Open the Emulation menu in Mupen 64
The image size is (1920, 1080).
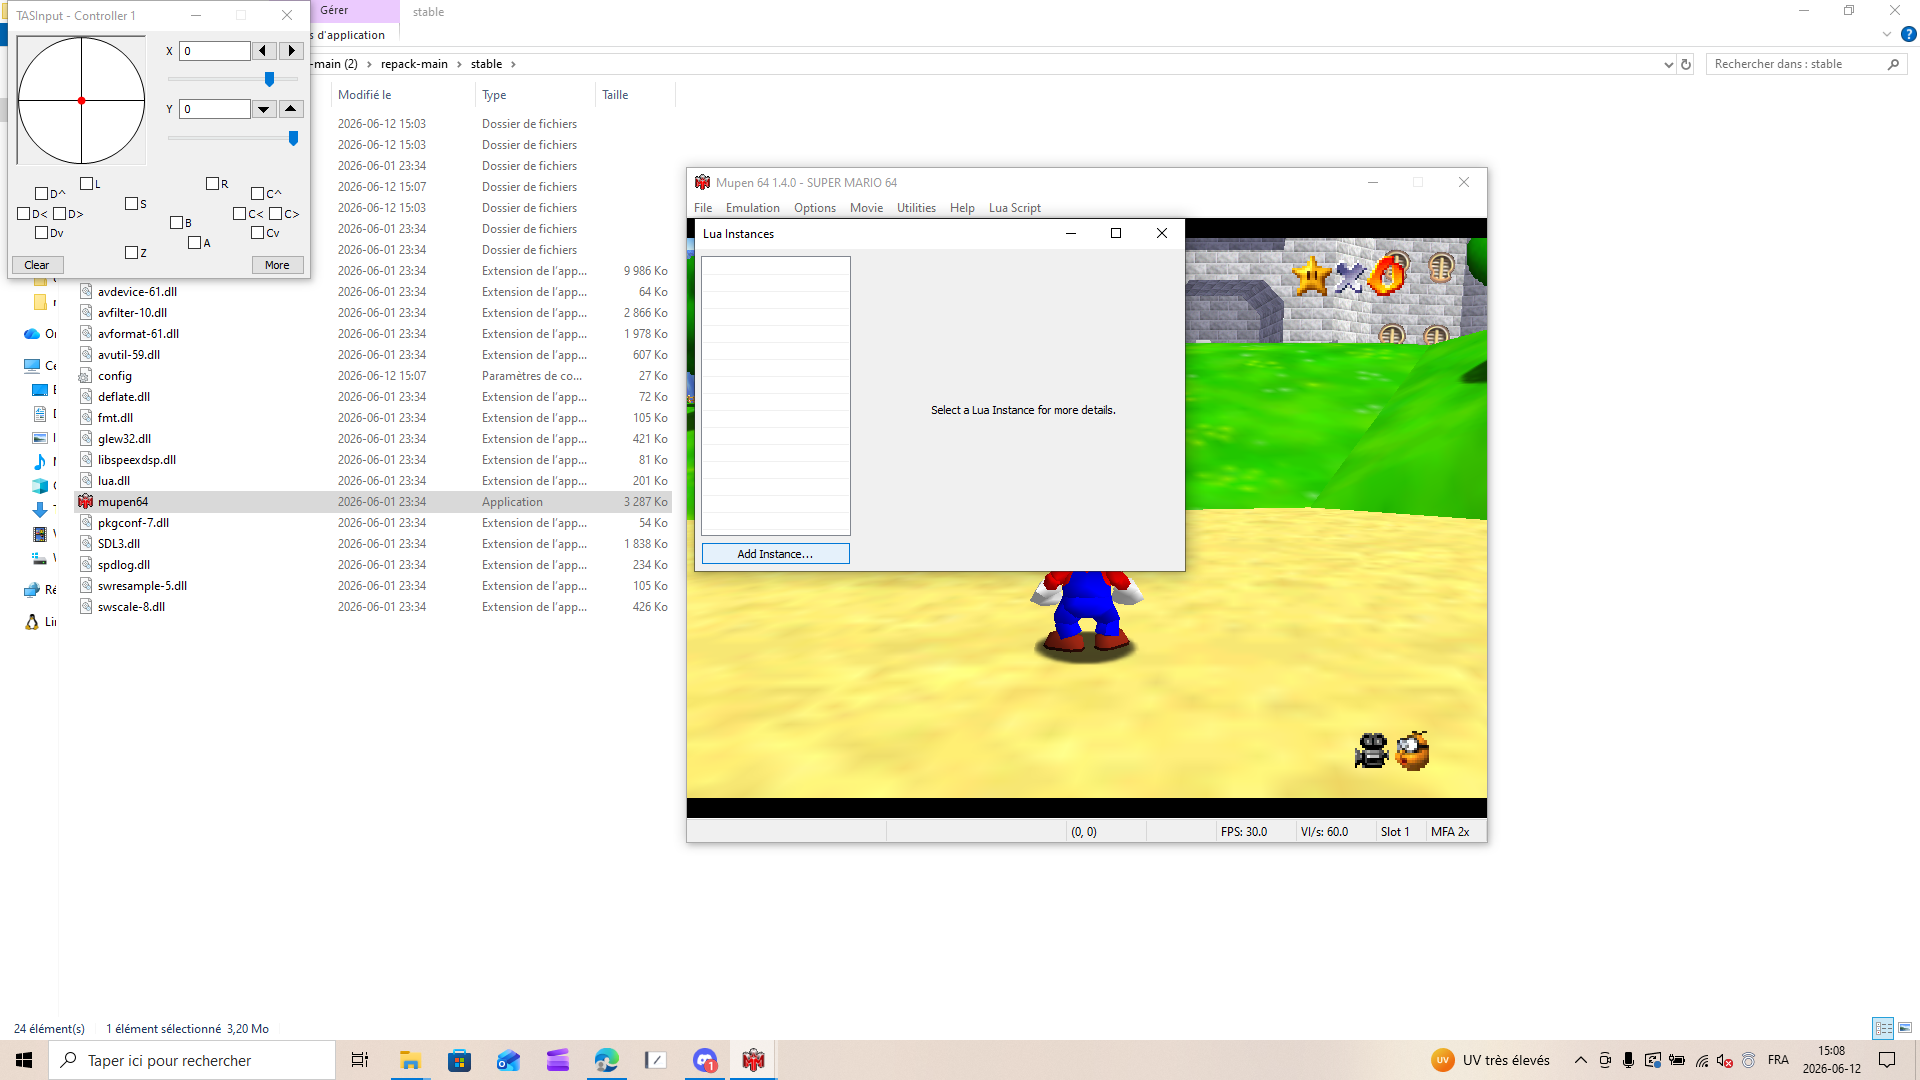[x=752, y=208]
